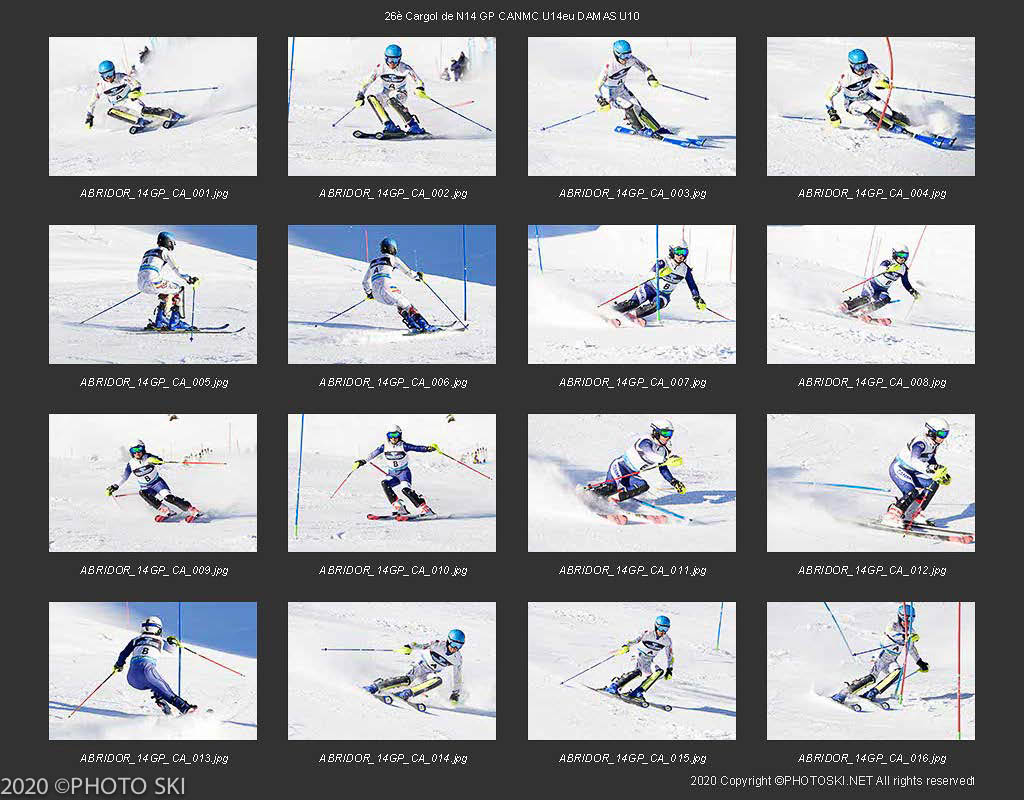This screenshot has width=1024, height=800.
Task: Select the photo thumbnail for ABRIDOR_14GP_CA_011.jpg
Action: coord(632,483)
